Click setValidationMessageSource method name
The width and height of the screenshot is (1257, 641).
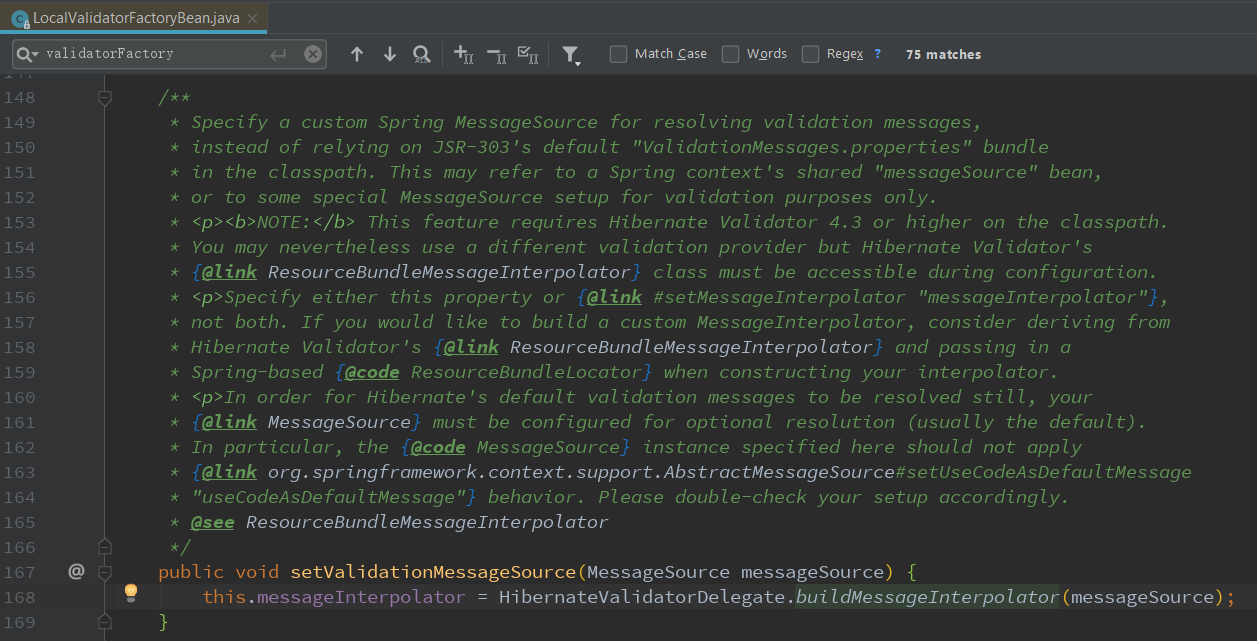pos(433,572)
